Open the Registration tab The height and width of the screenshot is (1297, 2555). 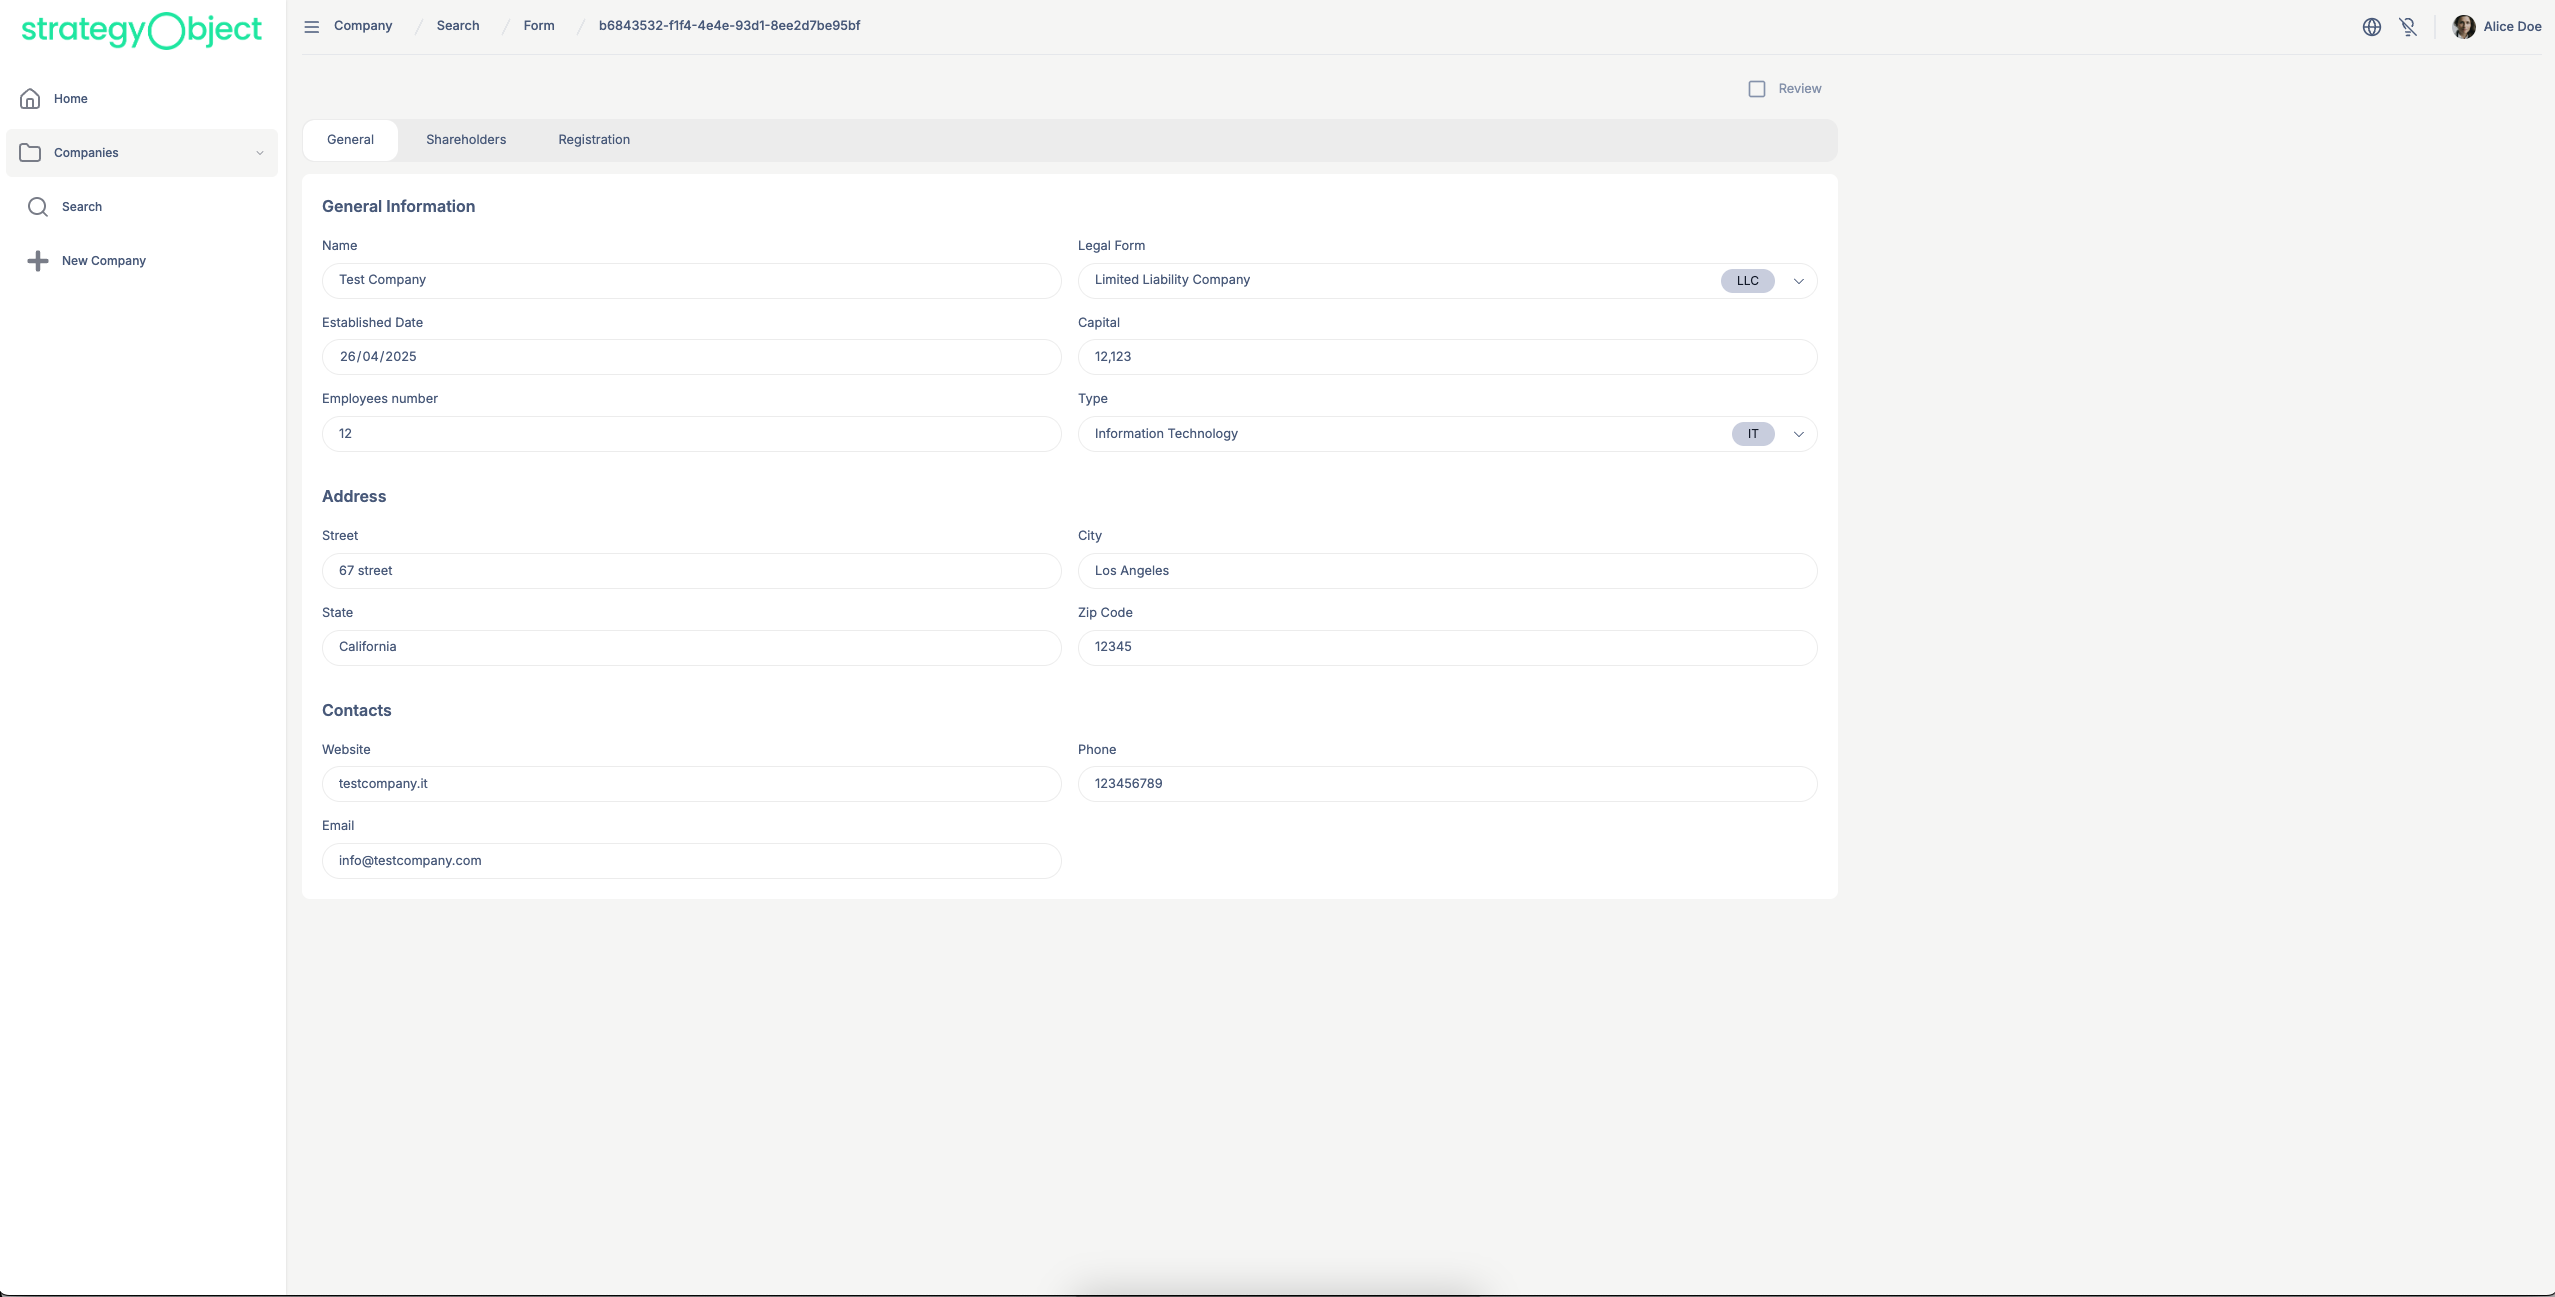pos(594,140)
